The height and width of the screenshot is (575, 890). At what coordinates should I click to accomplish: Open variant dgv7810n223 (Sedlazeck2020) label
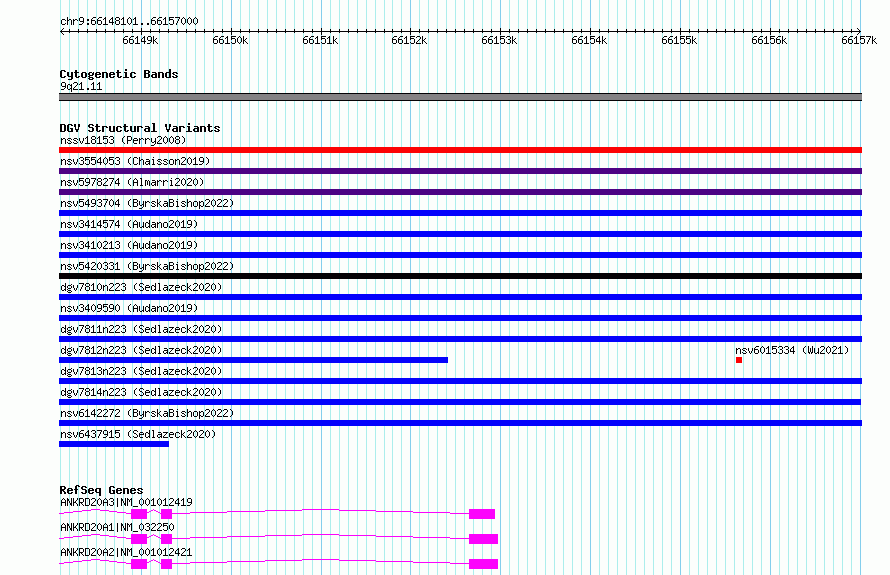point(141,287)
